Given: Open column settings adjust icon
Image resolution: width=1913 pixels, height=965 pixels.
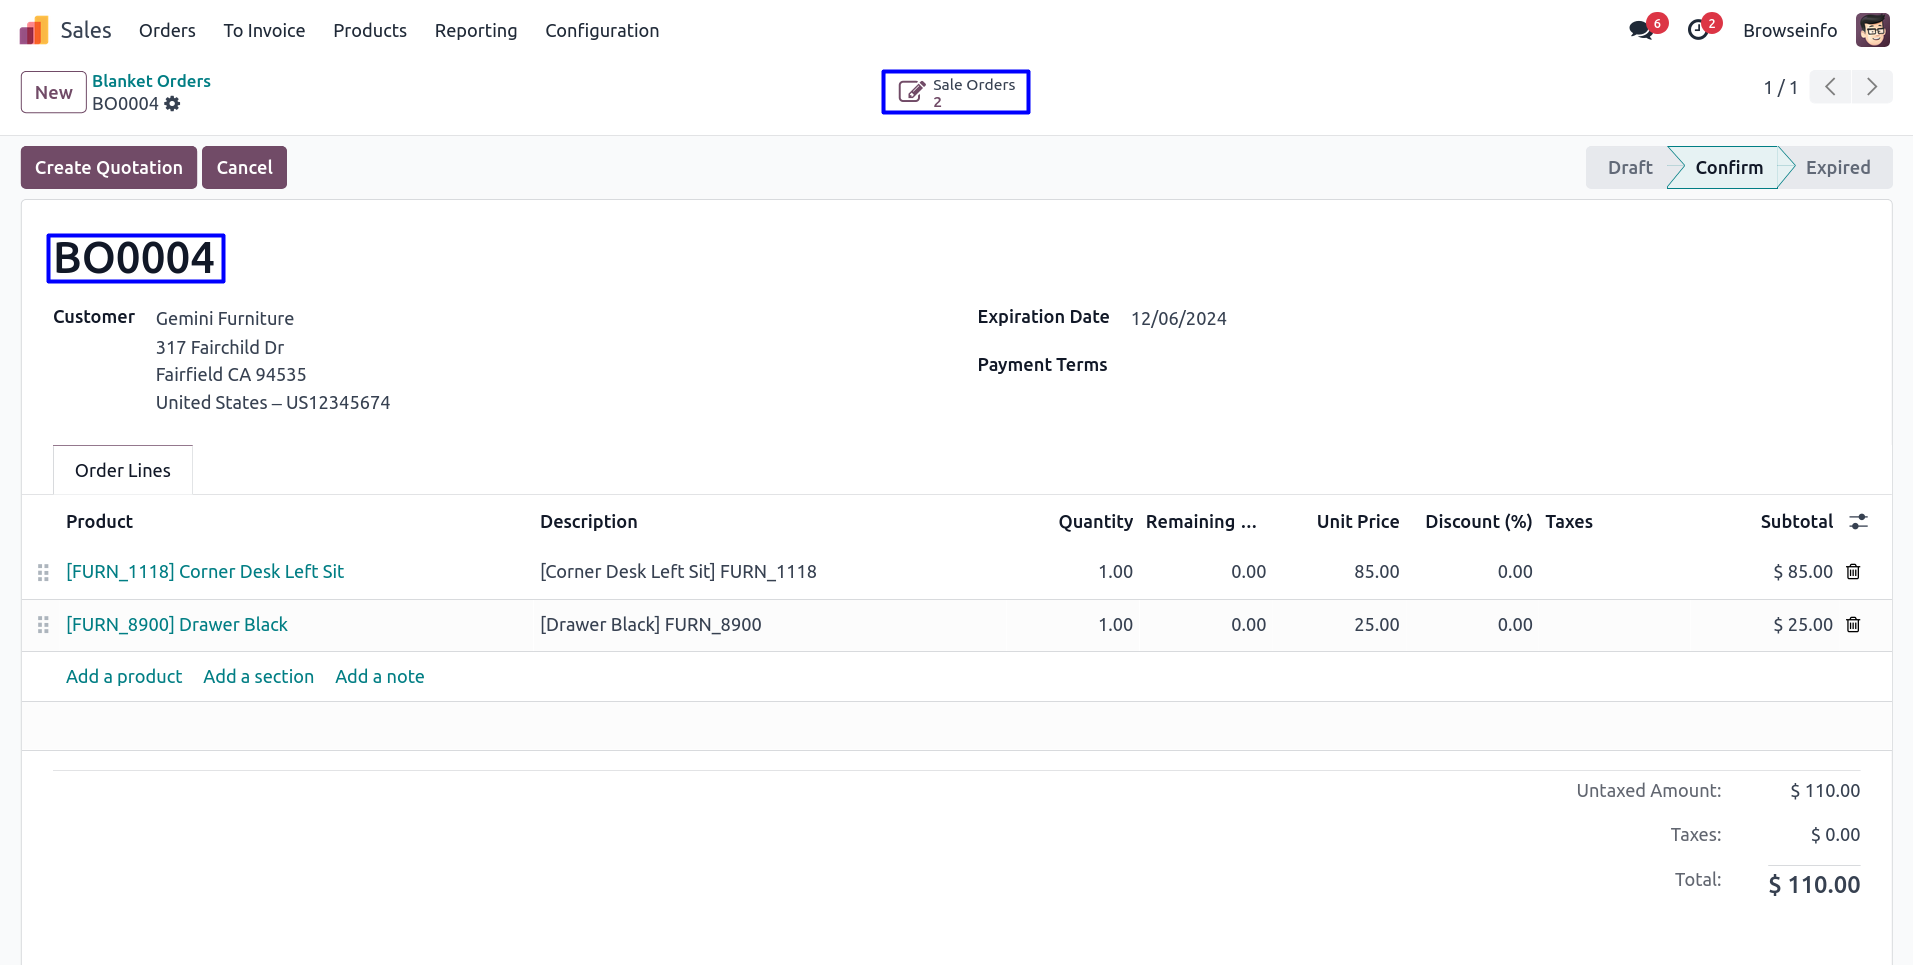Looking at the screenshot, I should [1858, 522].
